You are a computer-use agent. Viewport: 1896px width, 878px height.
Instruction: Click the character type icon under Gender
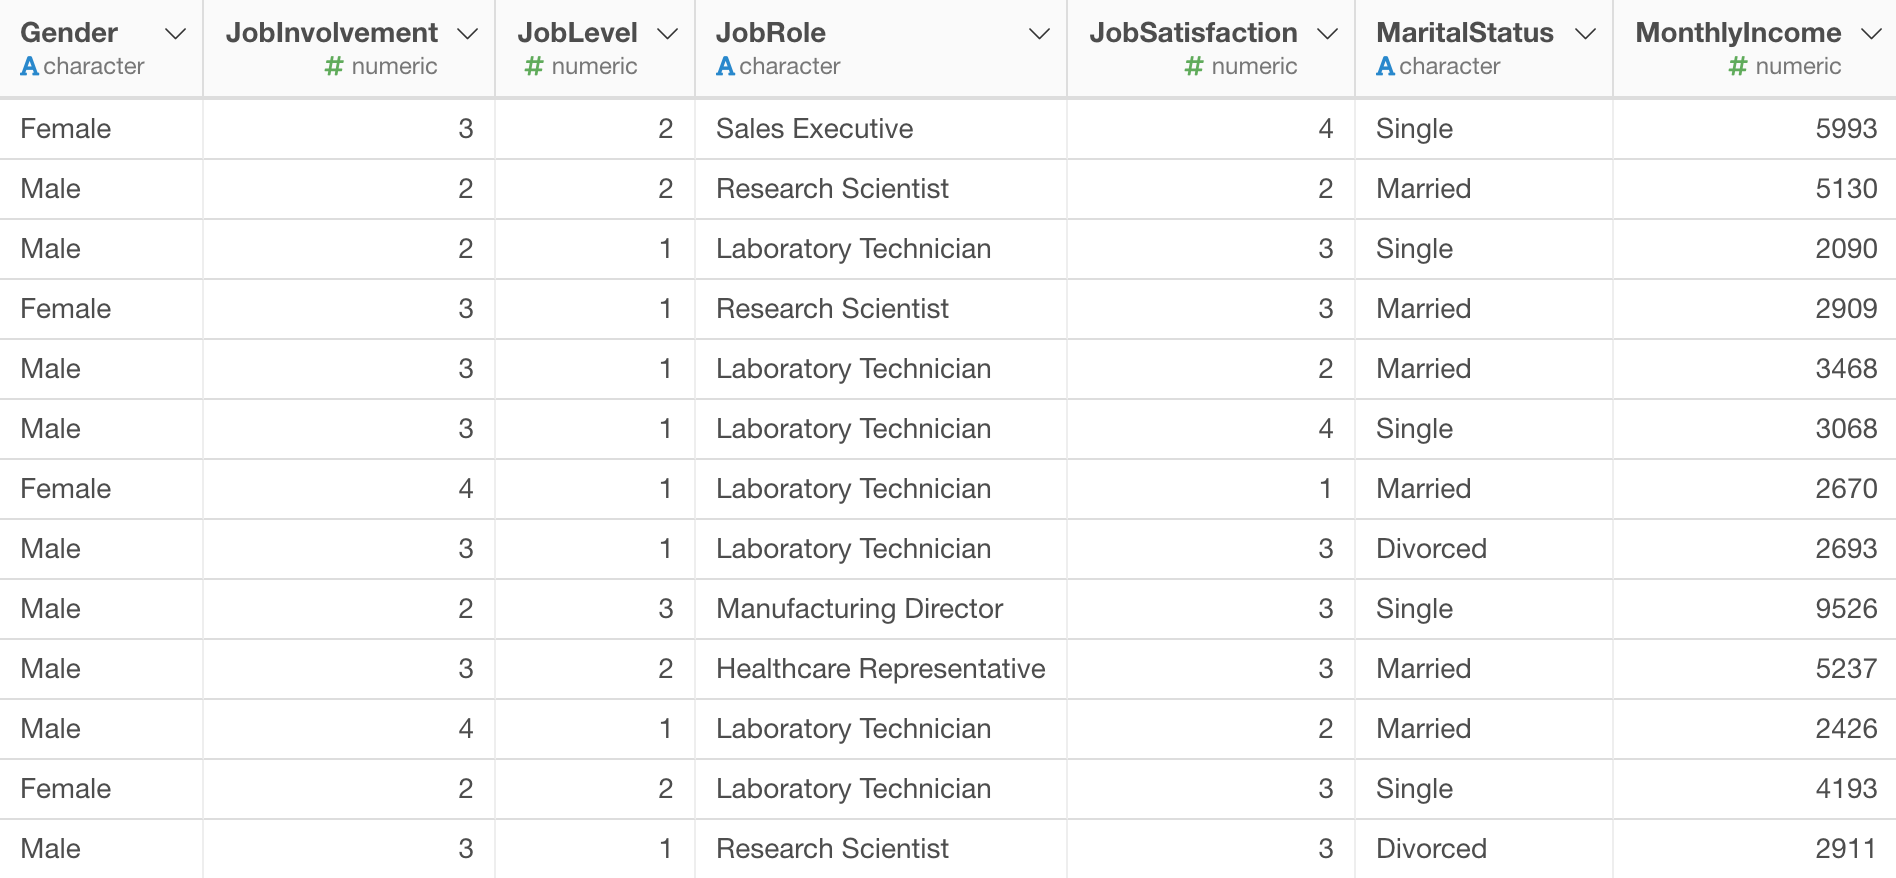tap(29, 67)
